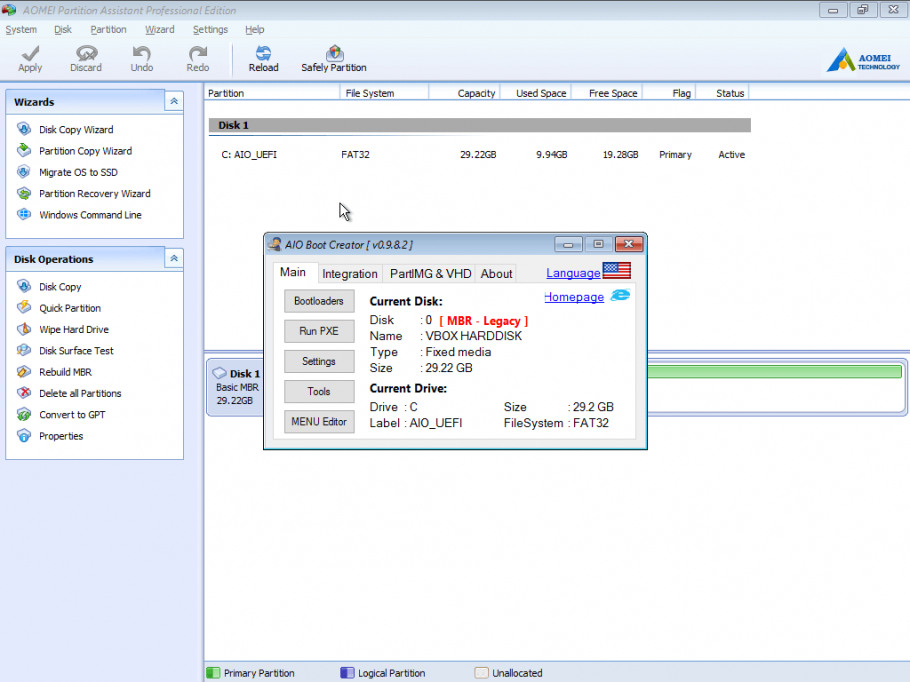
Task: Select Convert to GPT operation
Action: click(72, 414)
